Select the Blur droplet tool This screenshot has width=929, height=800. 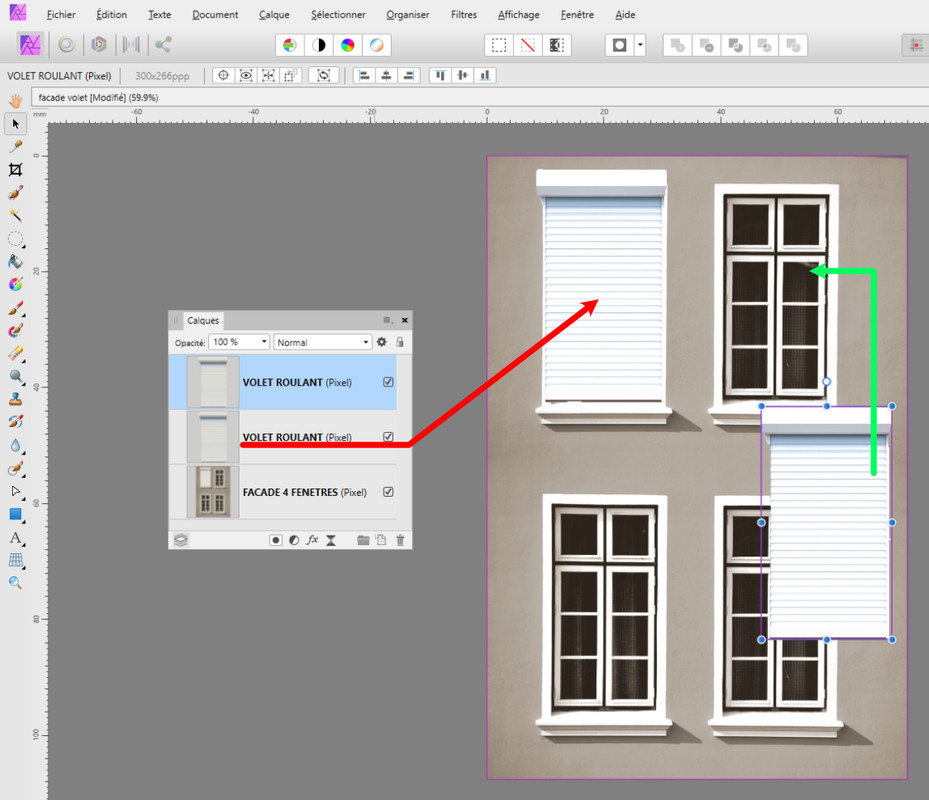(15, 445)
